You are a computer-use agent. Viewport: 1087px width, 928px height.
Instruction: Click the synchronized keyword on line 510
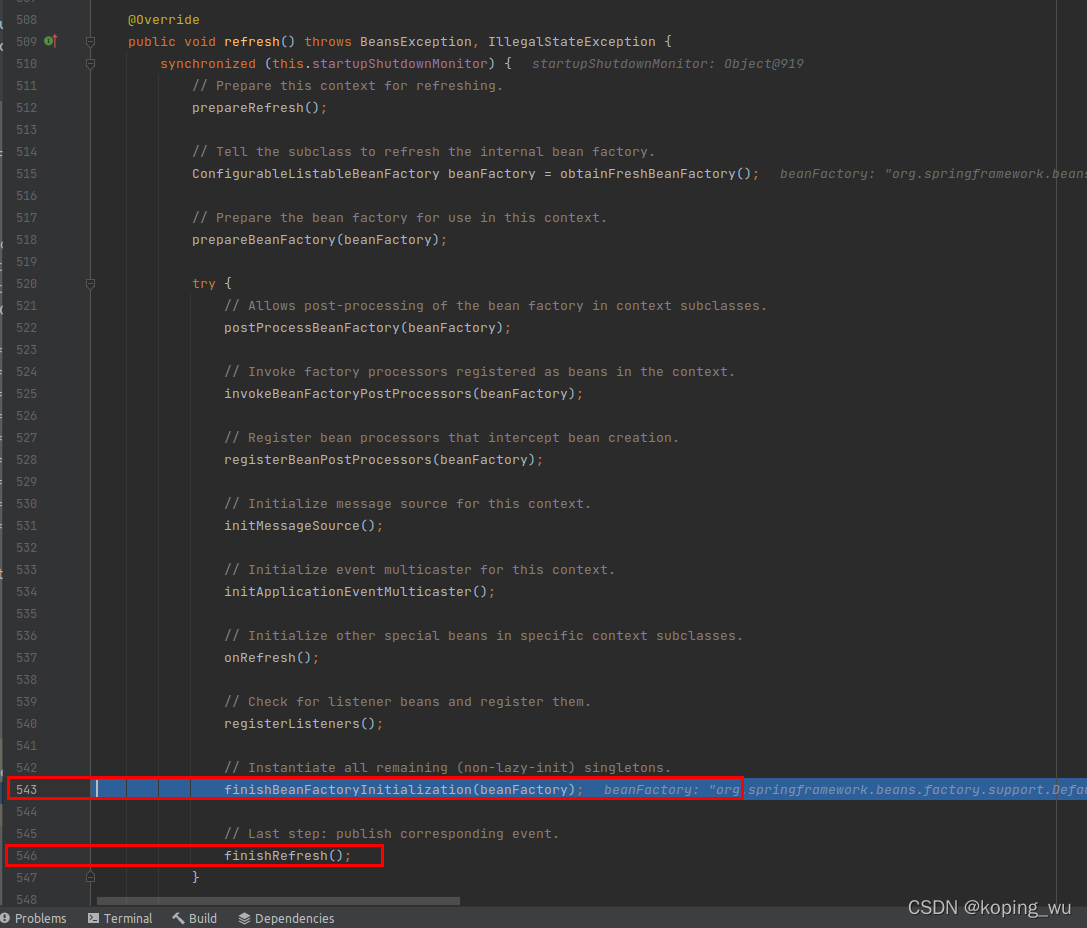pyautogui.click(x=208, y=64)
